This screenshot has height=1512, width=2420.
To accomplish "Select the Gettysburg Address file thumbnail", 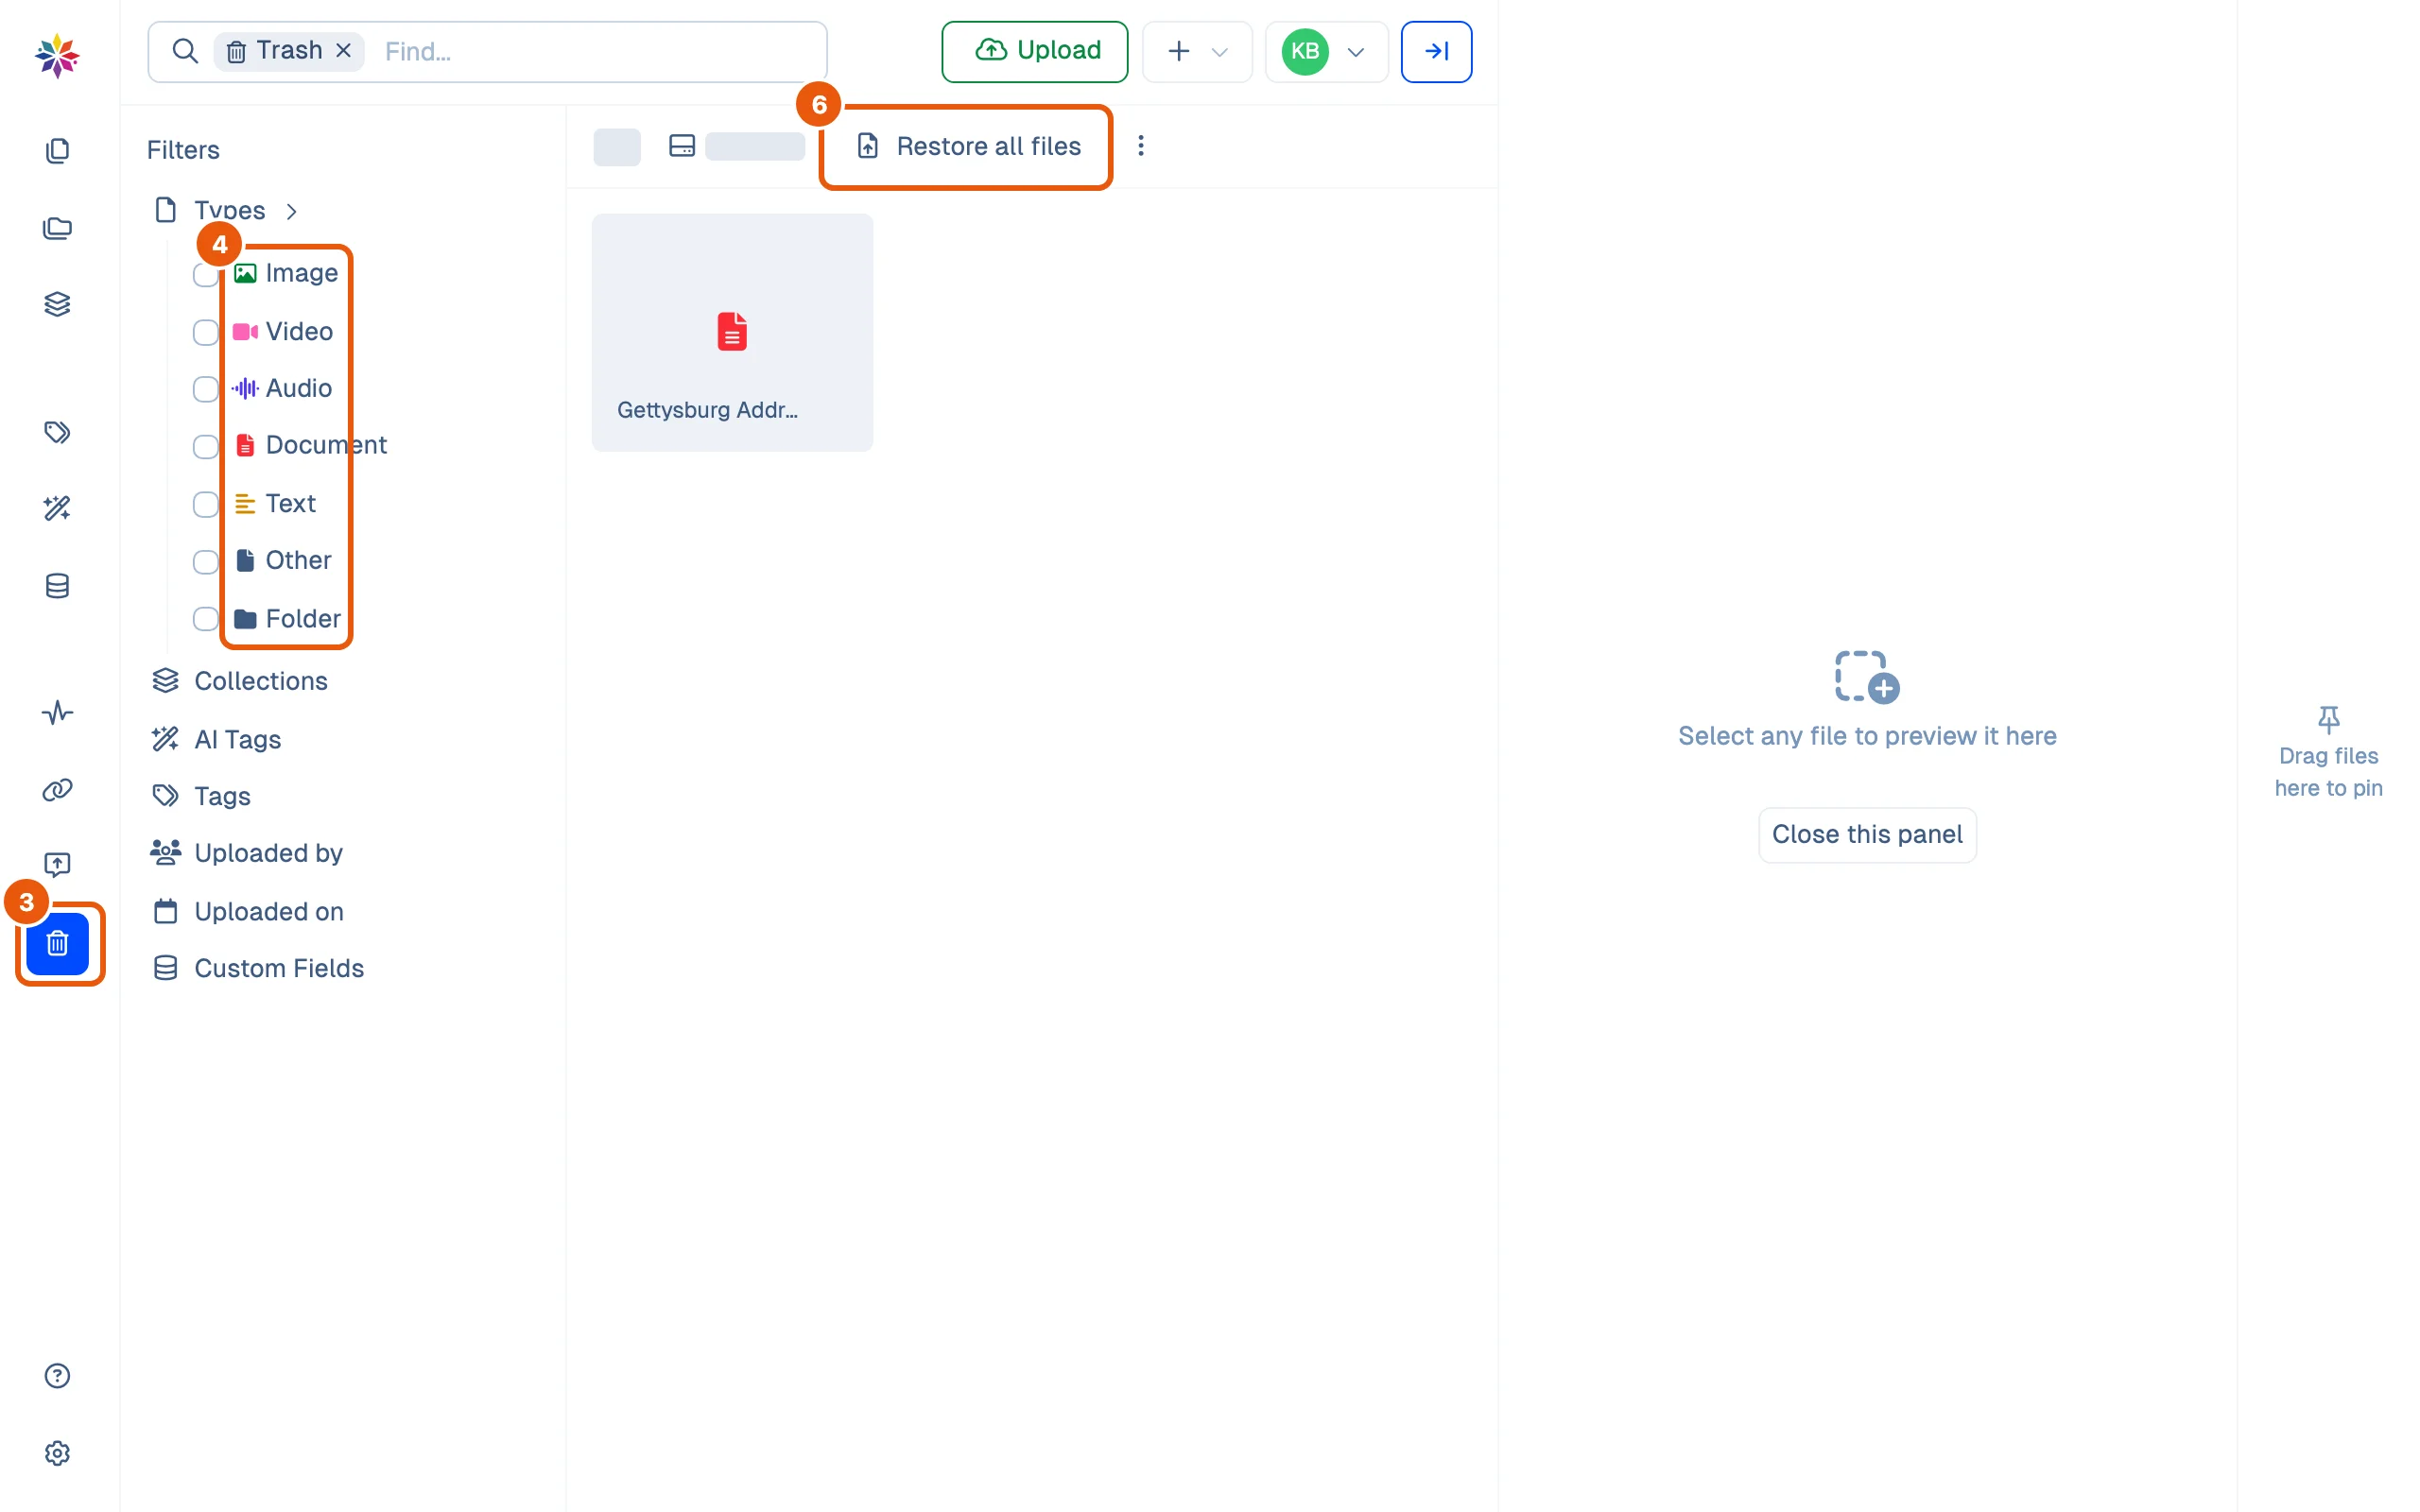I will [732, 332].
